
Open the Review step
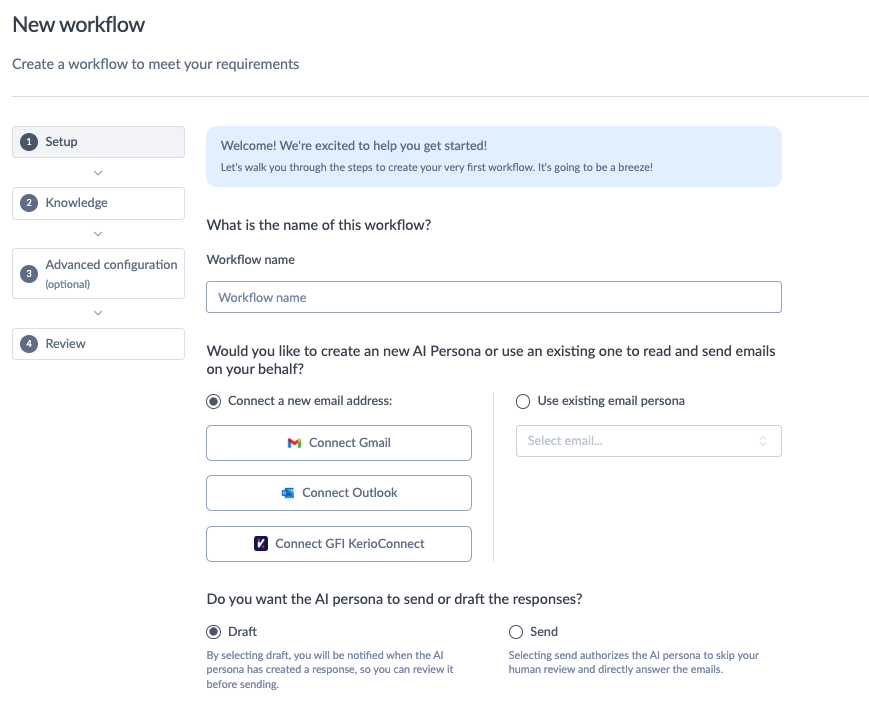point(98,344)
